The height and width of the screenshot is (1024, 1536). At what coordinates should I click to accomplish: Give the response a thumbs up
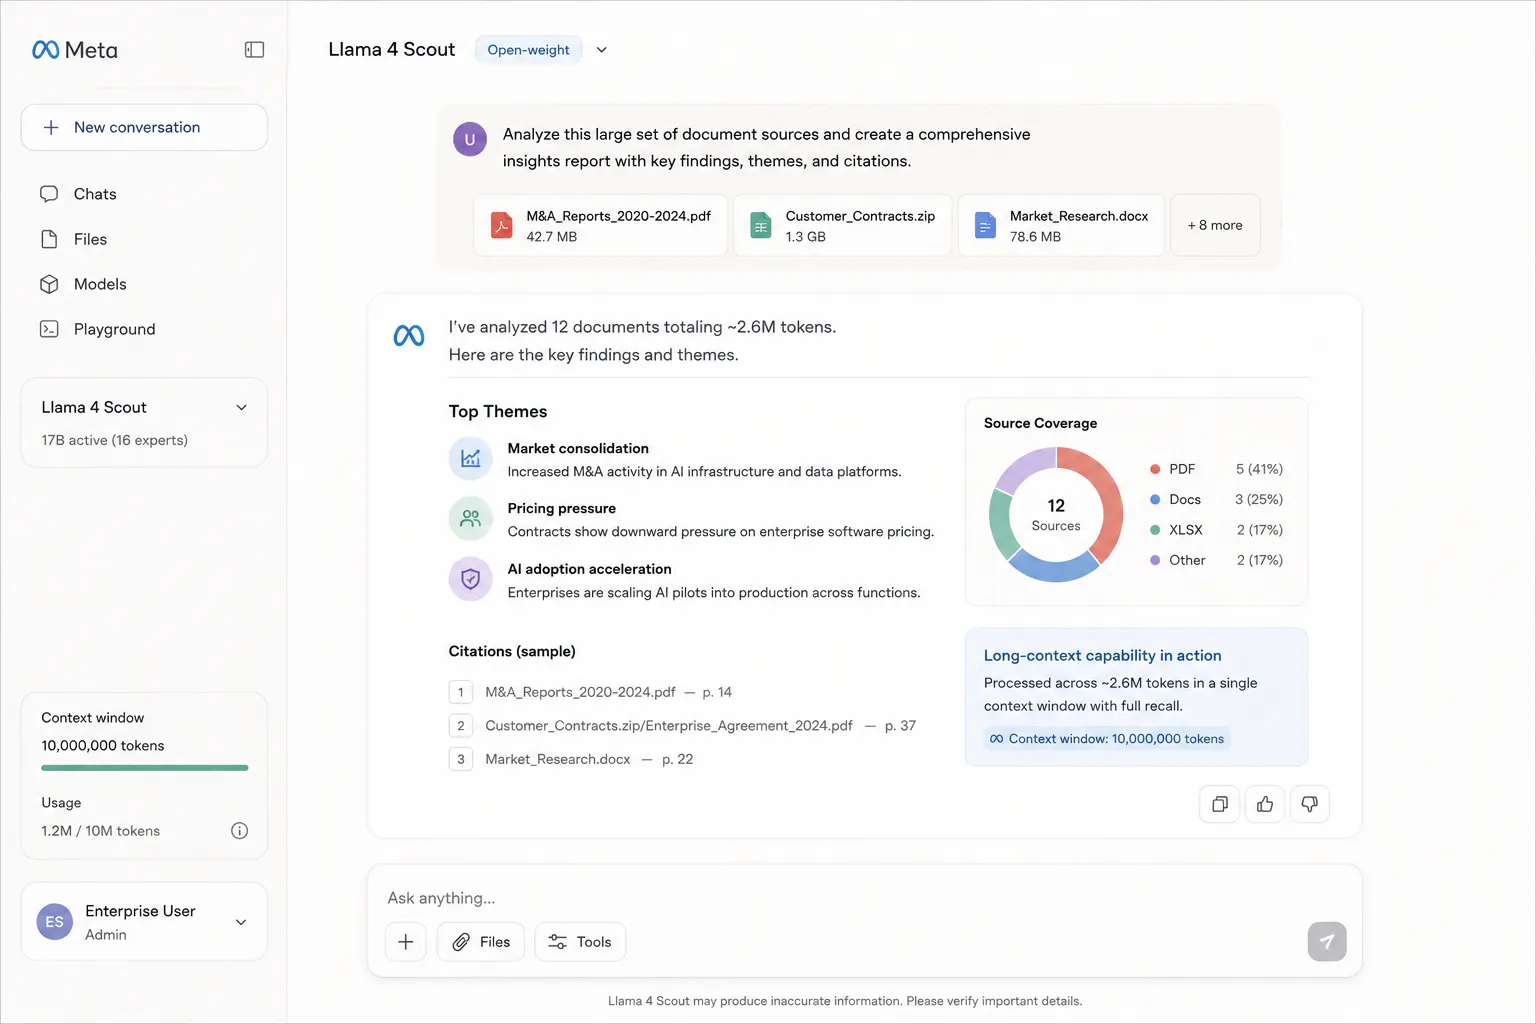(1265, 804)
